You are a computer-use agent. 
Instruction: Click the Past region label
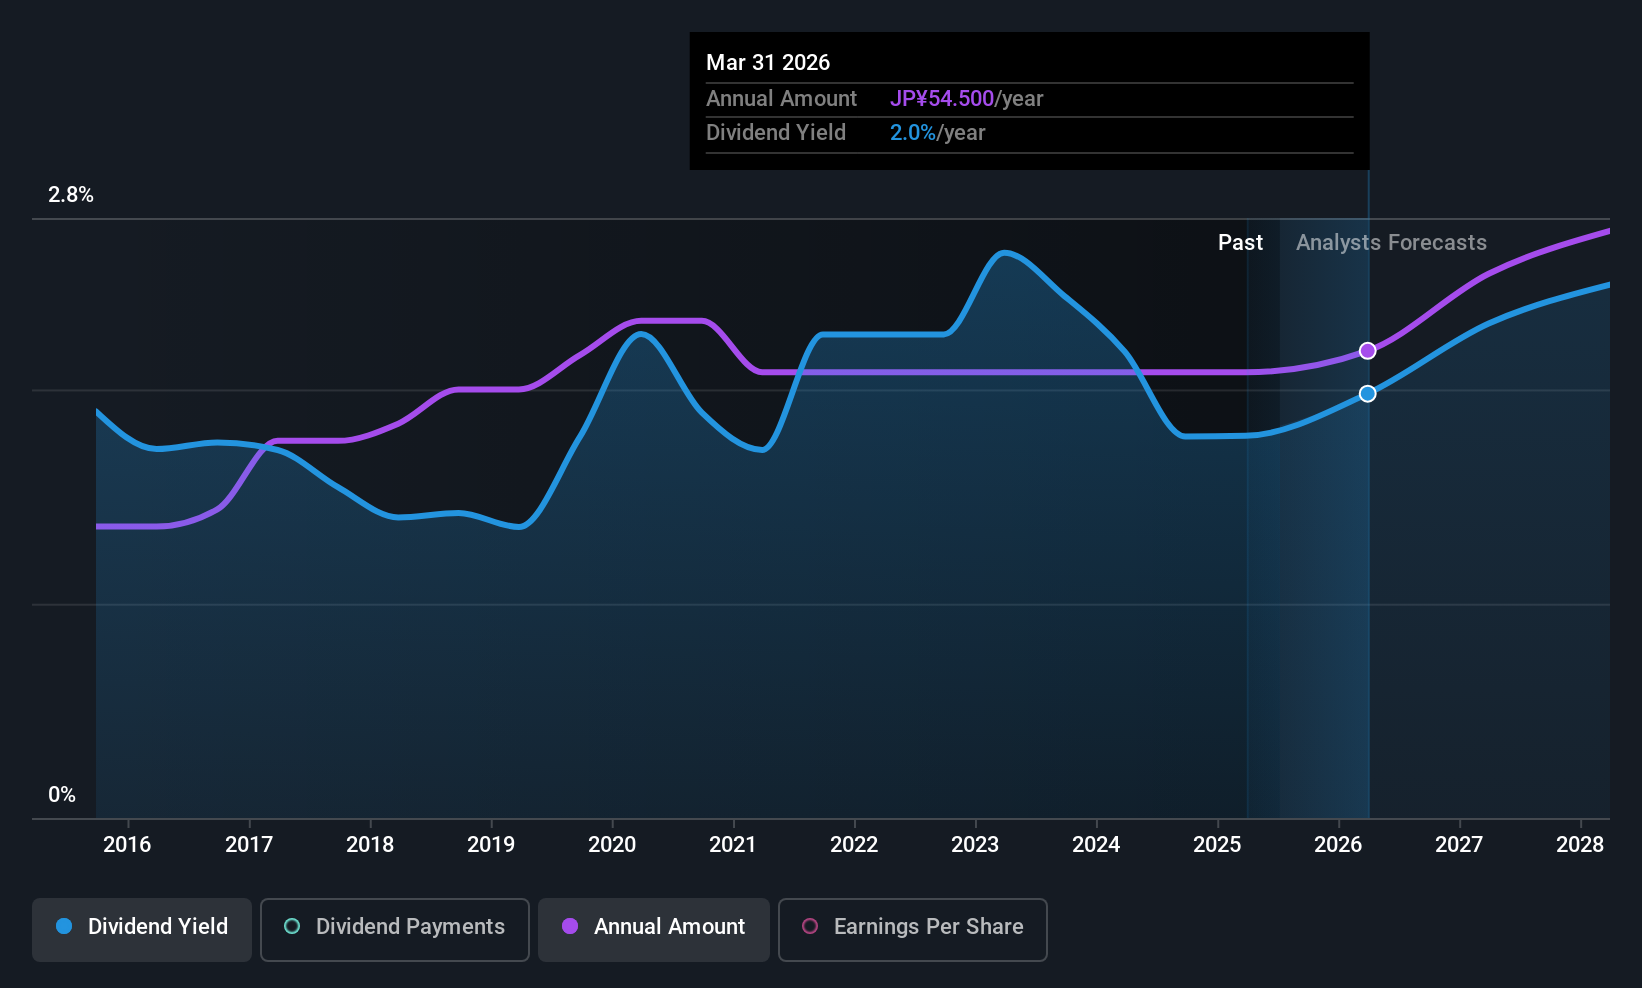coord(1240,243)
